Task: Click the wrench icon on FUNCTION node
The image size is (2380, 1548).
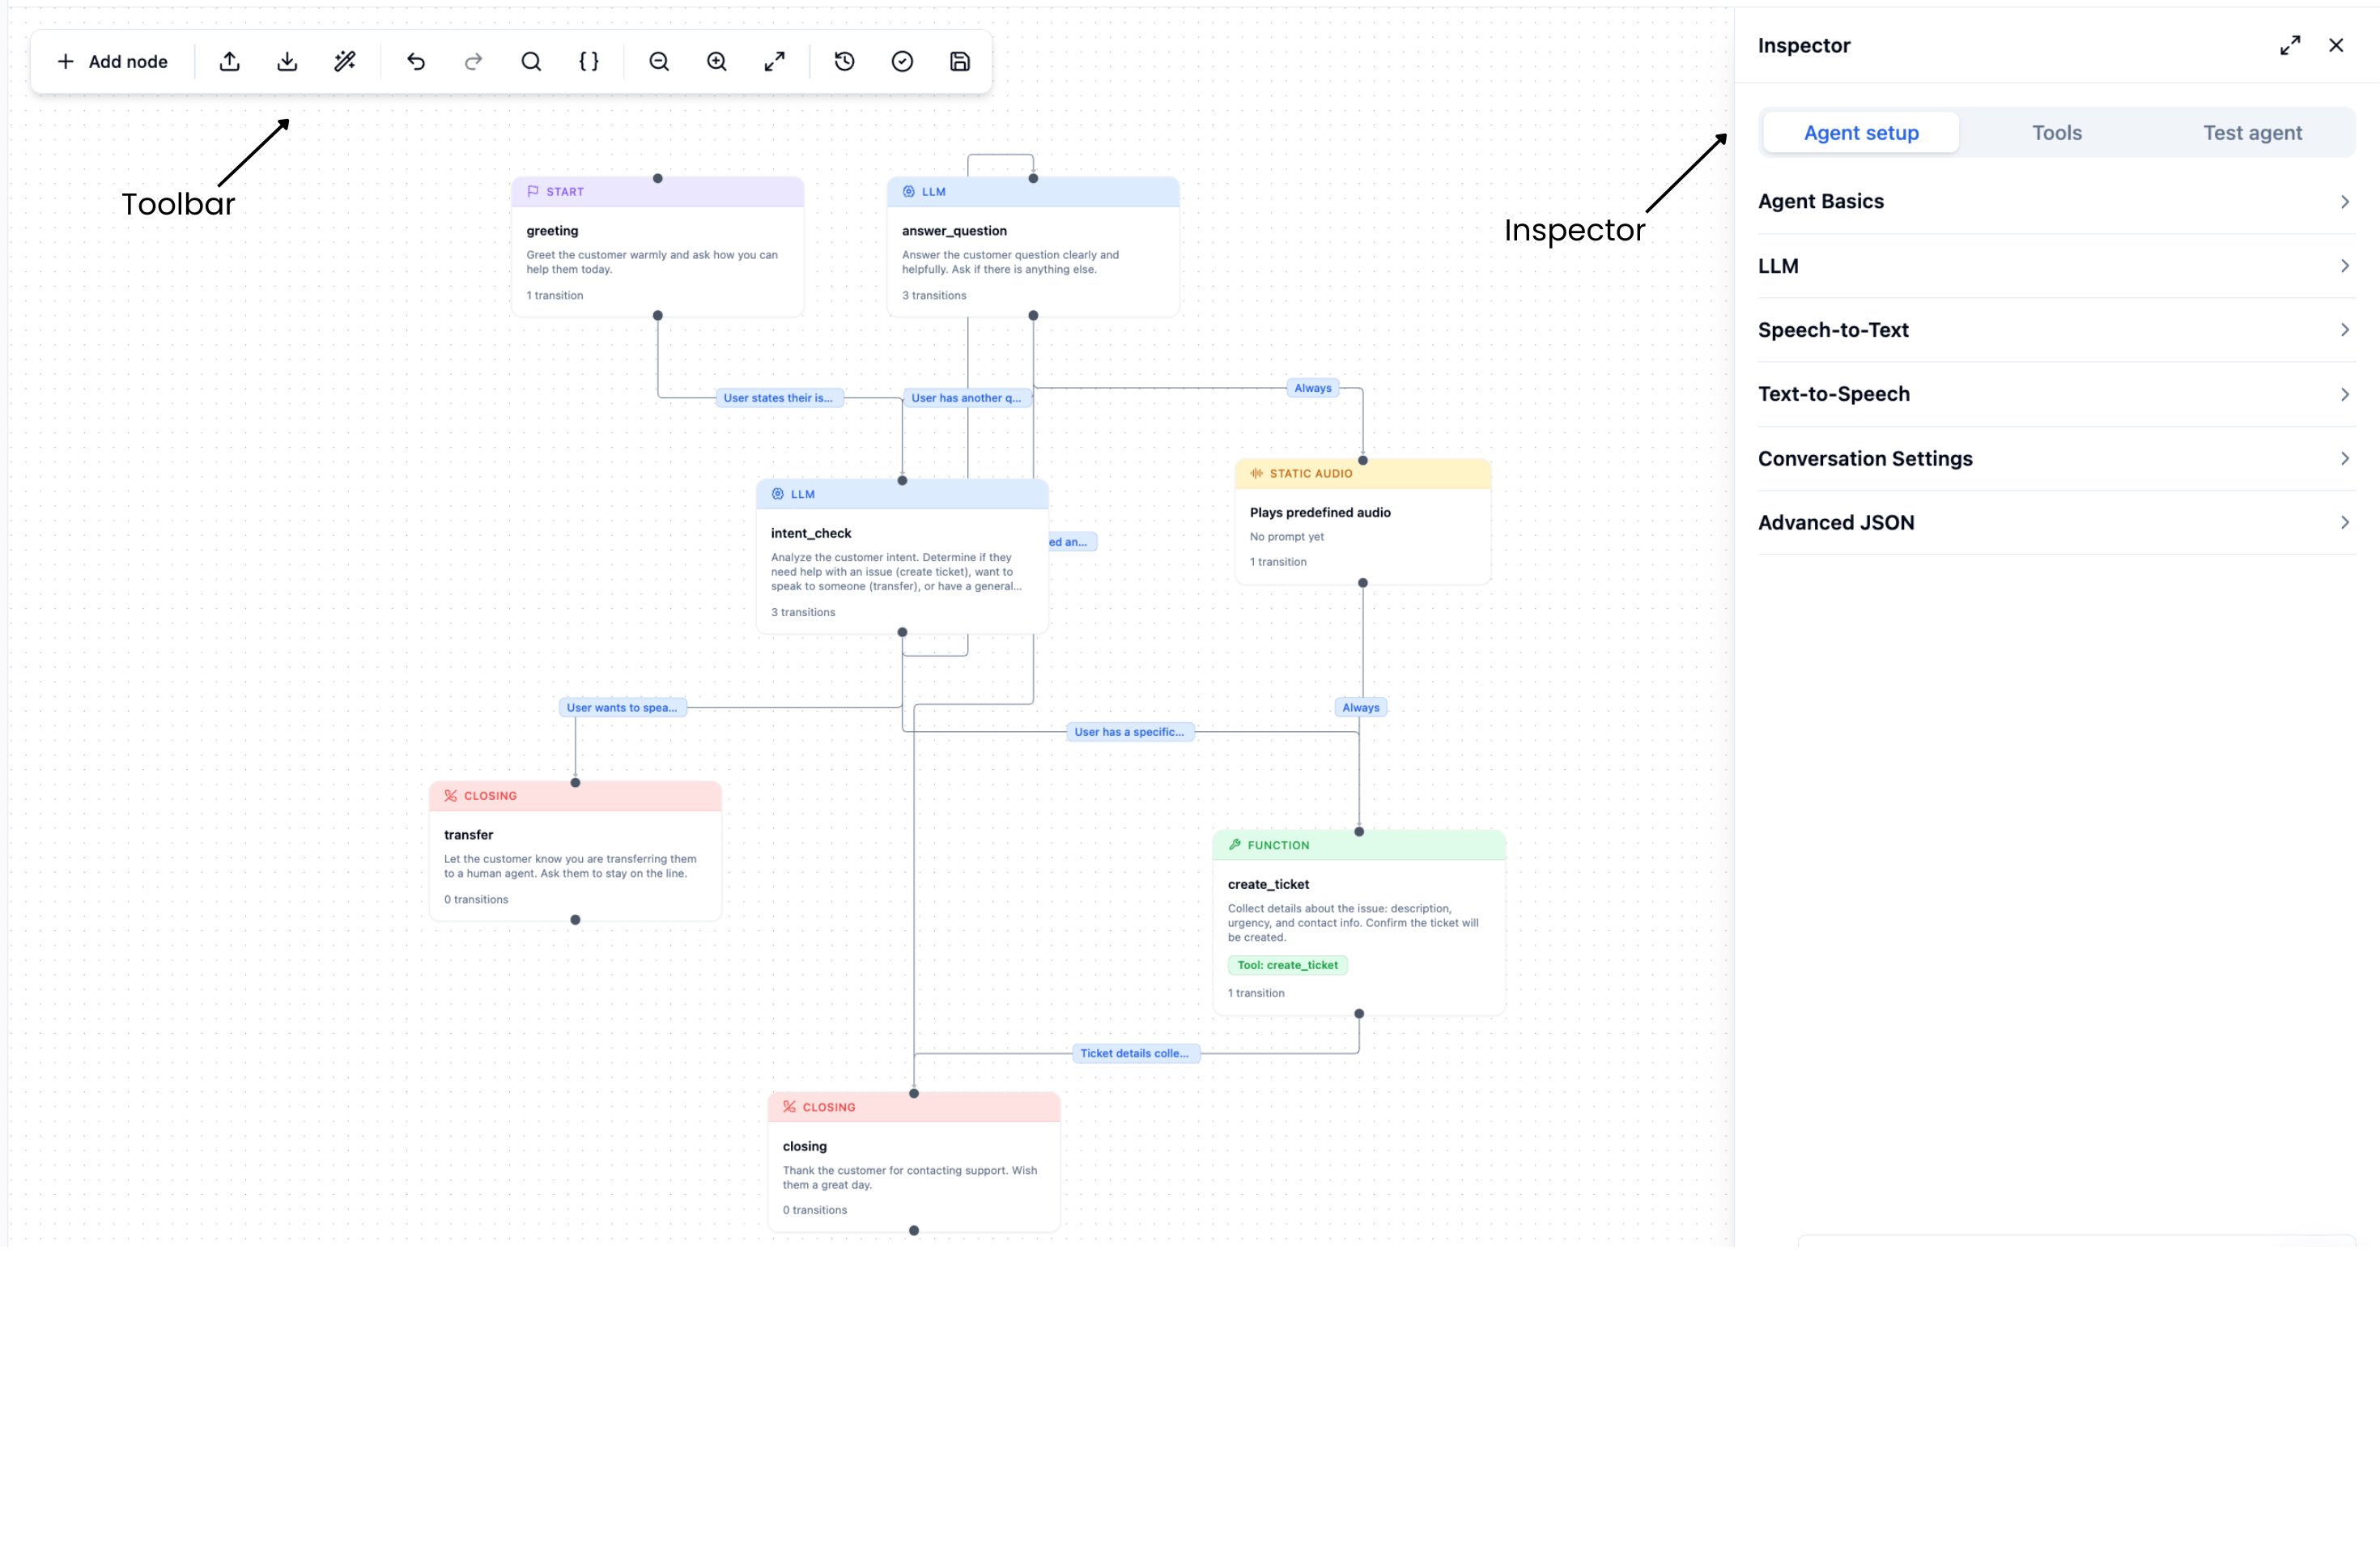Action: pos(1235,845)
